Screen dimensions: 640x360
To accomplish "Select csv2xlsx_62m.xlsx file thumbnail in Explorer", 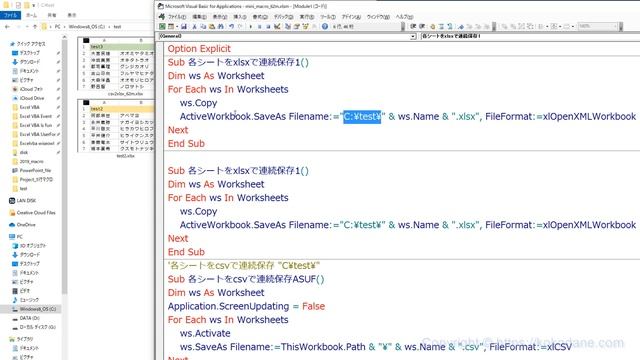I will pyautogui.click(x=116, y=66).
